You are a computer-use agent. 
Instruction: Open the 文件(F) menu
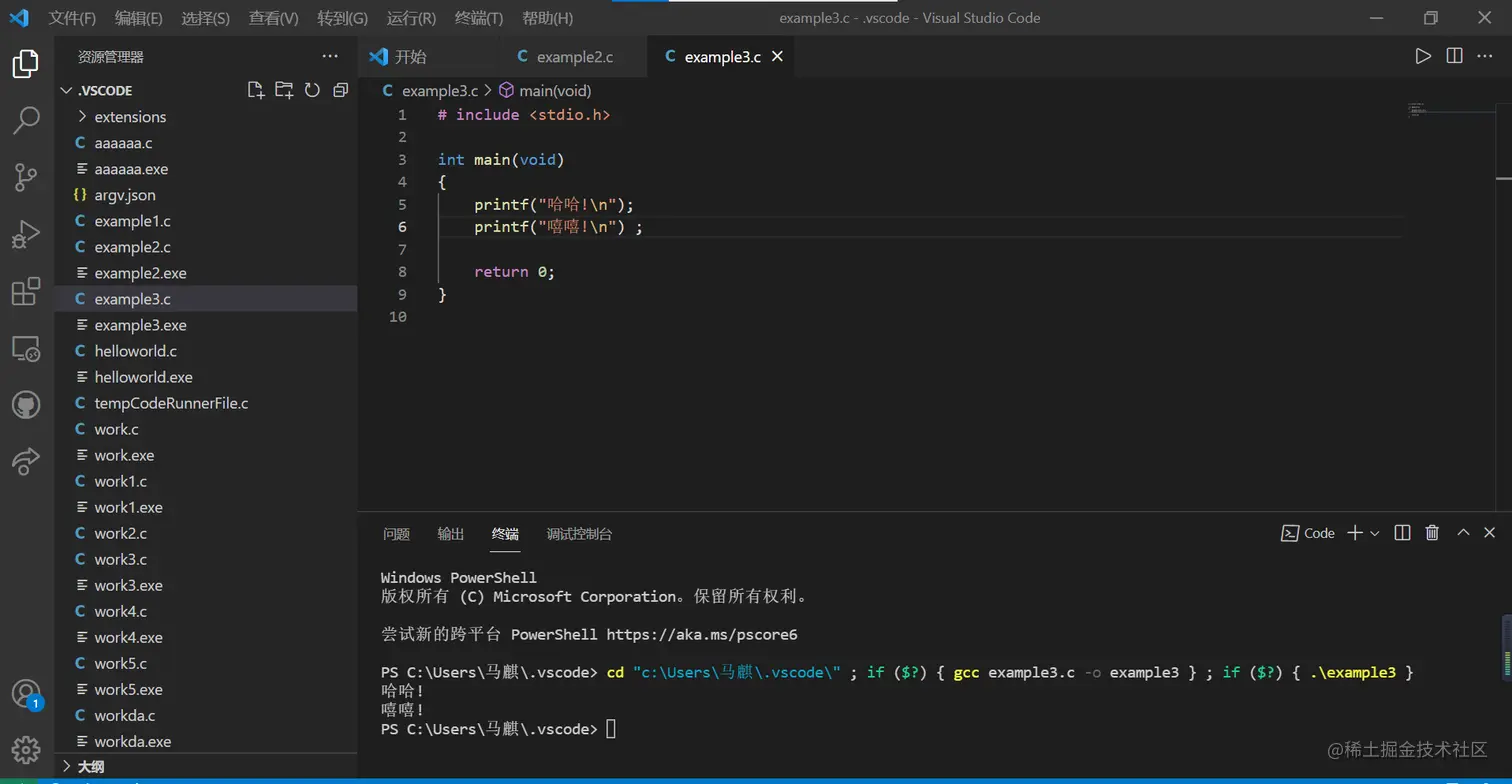coord(72,18)
